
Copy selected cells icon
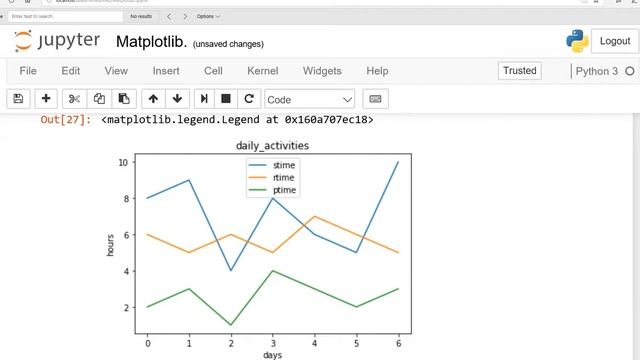pyautogui.click(x=99, y=99)
